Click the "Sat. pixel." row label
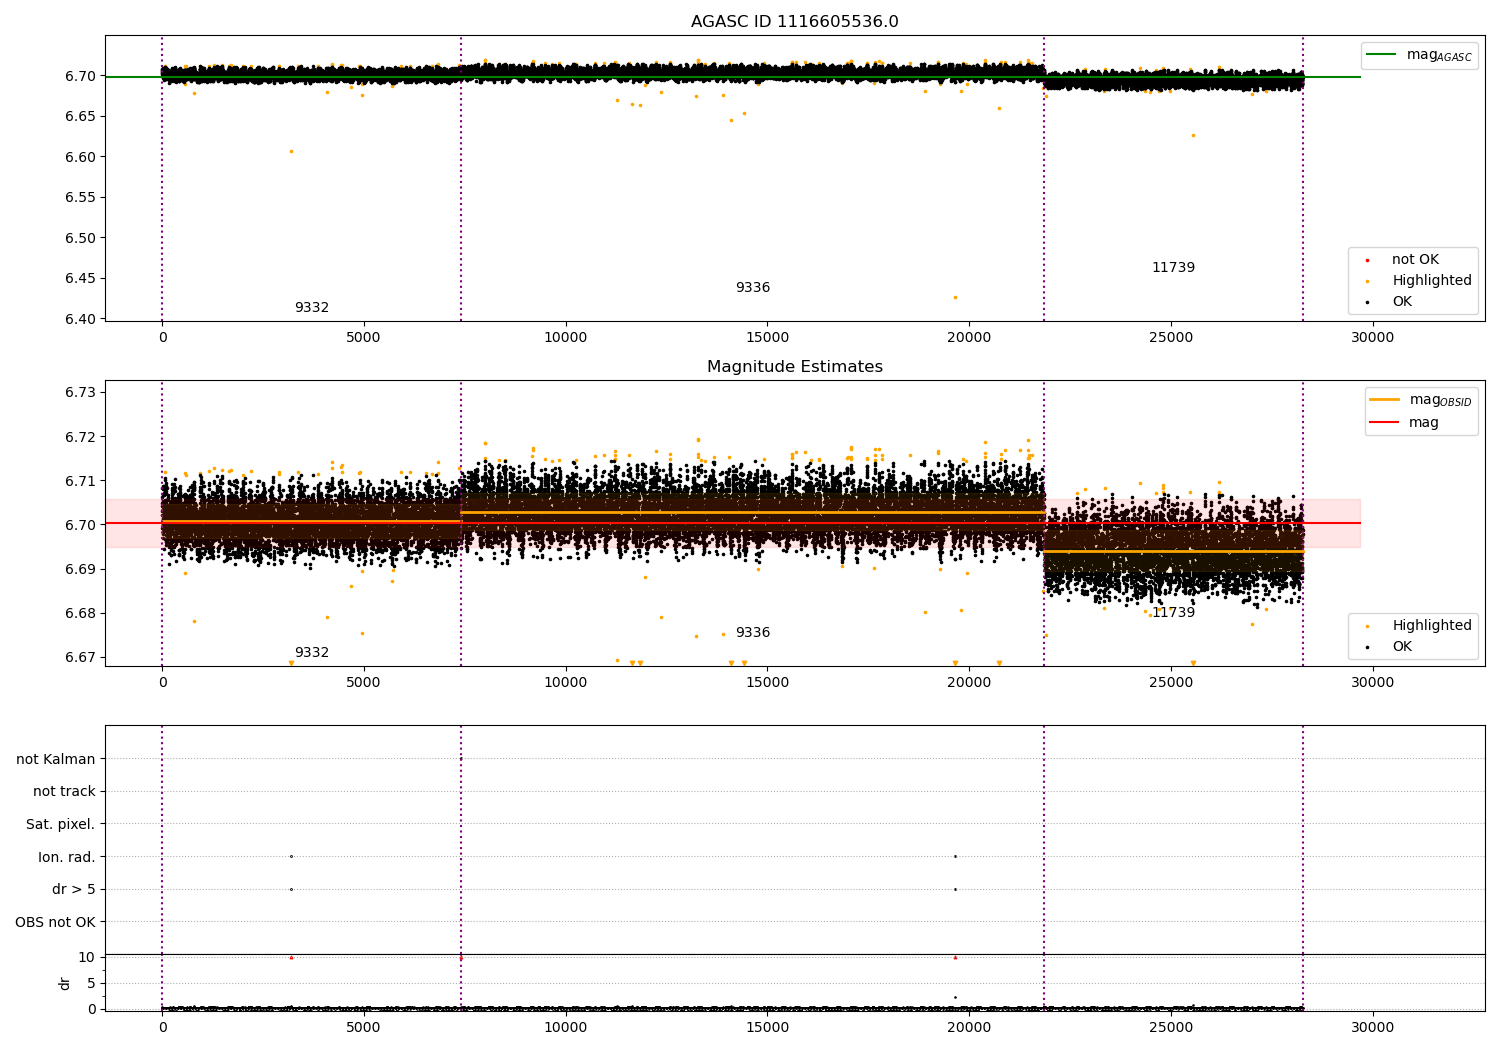This screenshot has width=1500, height=1050. (x=61, y=825)
